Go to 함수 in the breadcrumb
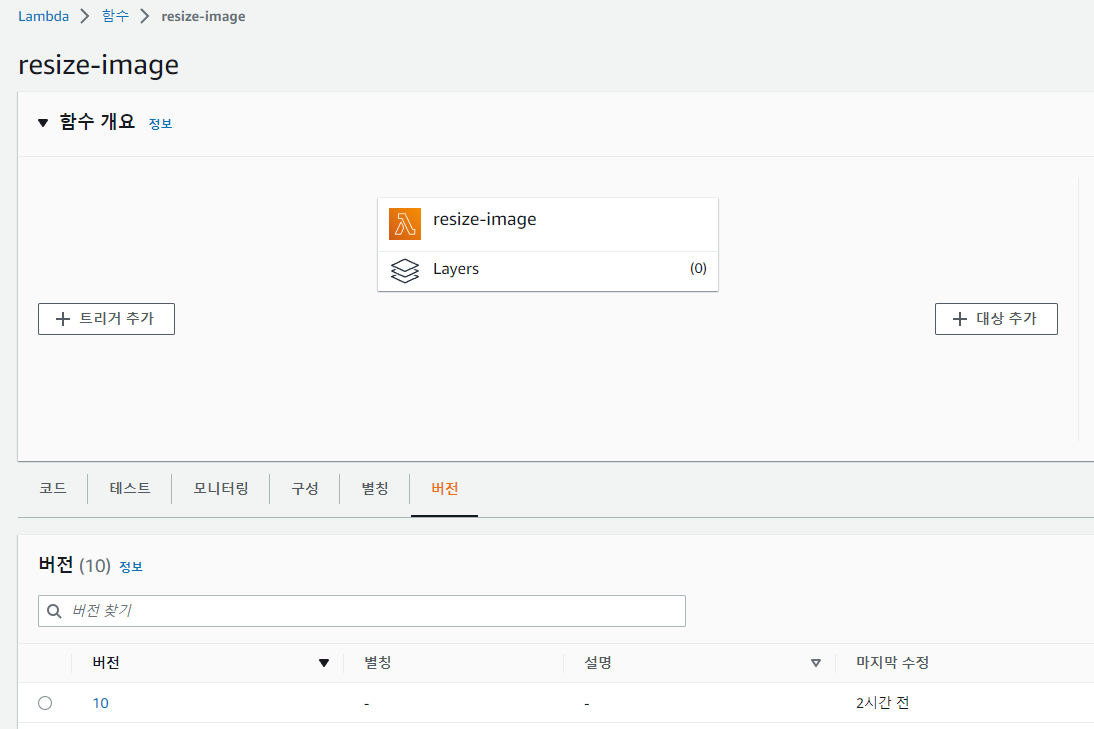The width and height of the screenshot is (1094, 729). (x=115, y=16)
